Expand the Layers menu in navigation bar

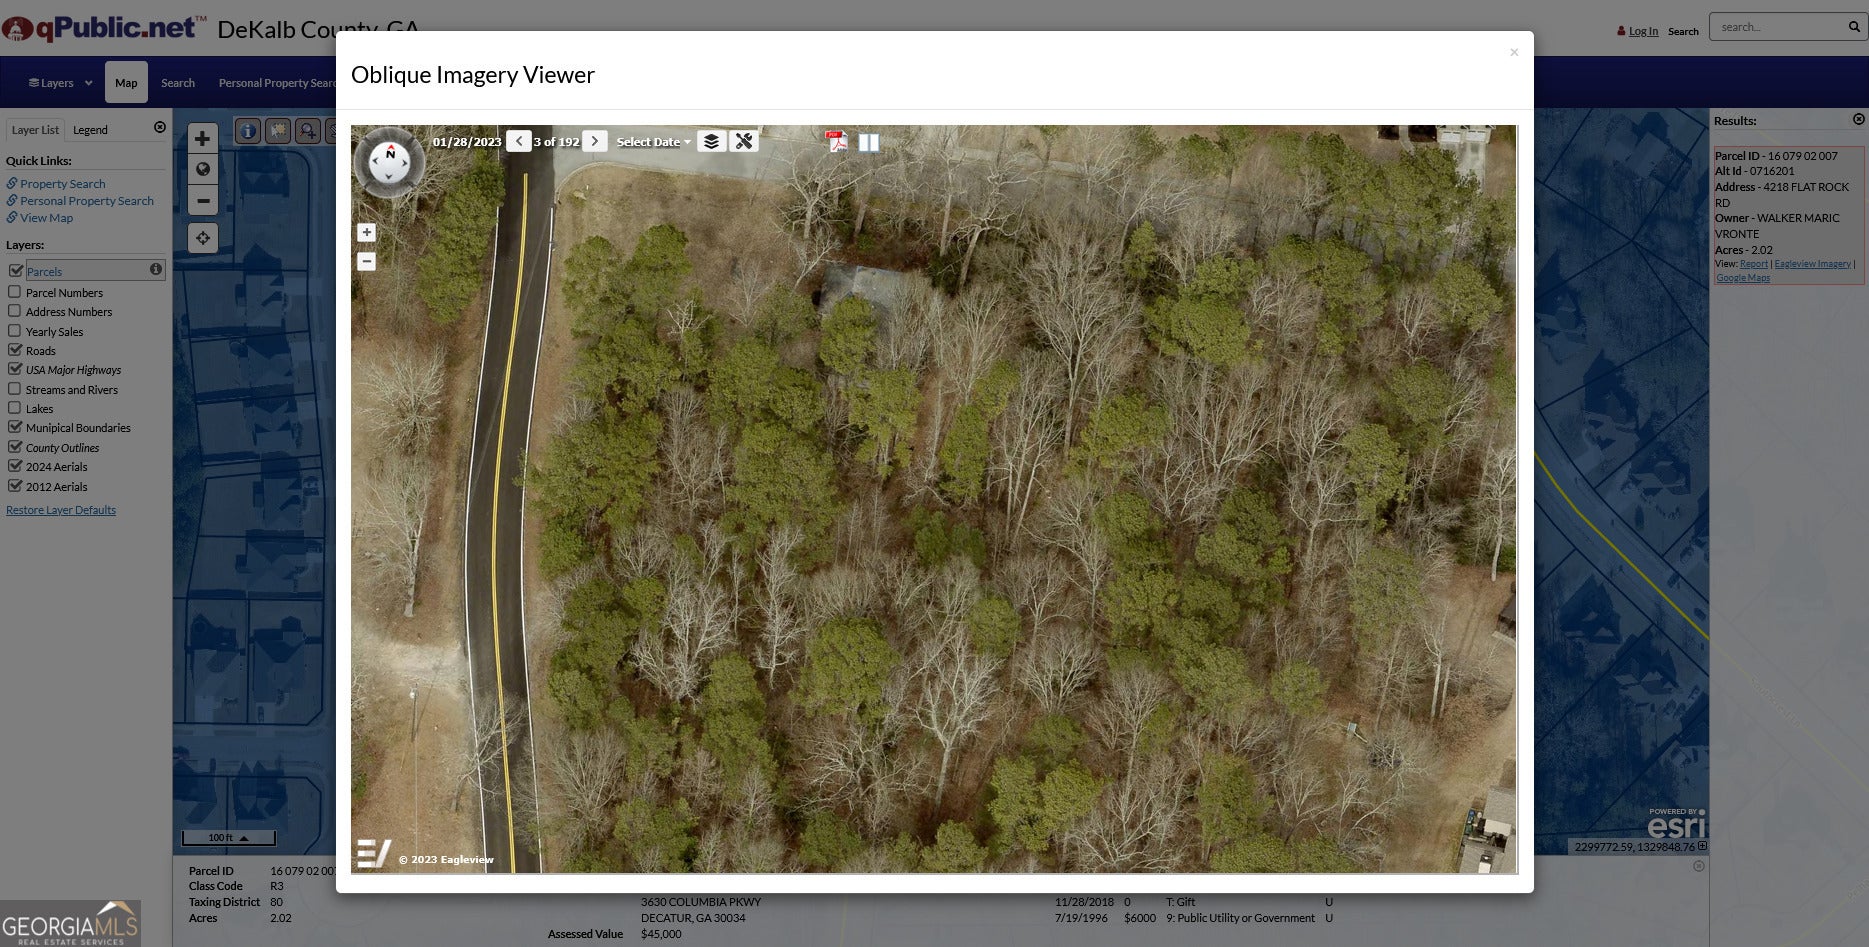pos(60,83)
